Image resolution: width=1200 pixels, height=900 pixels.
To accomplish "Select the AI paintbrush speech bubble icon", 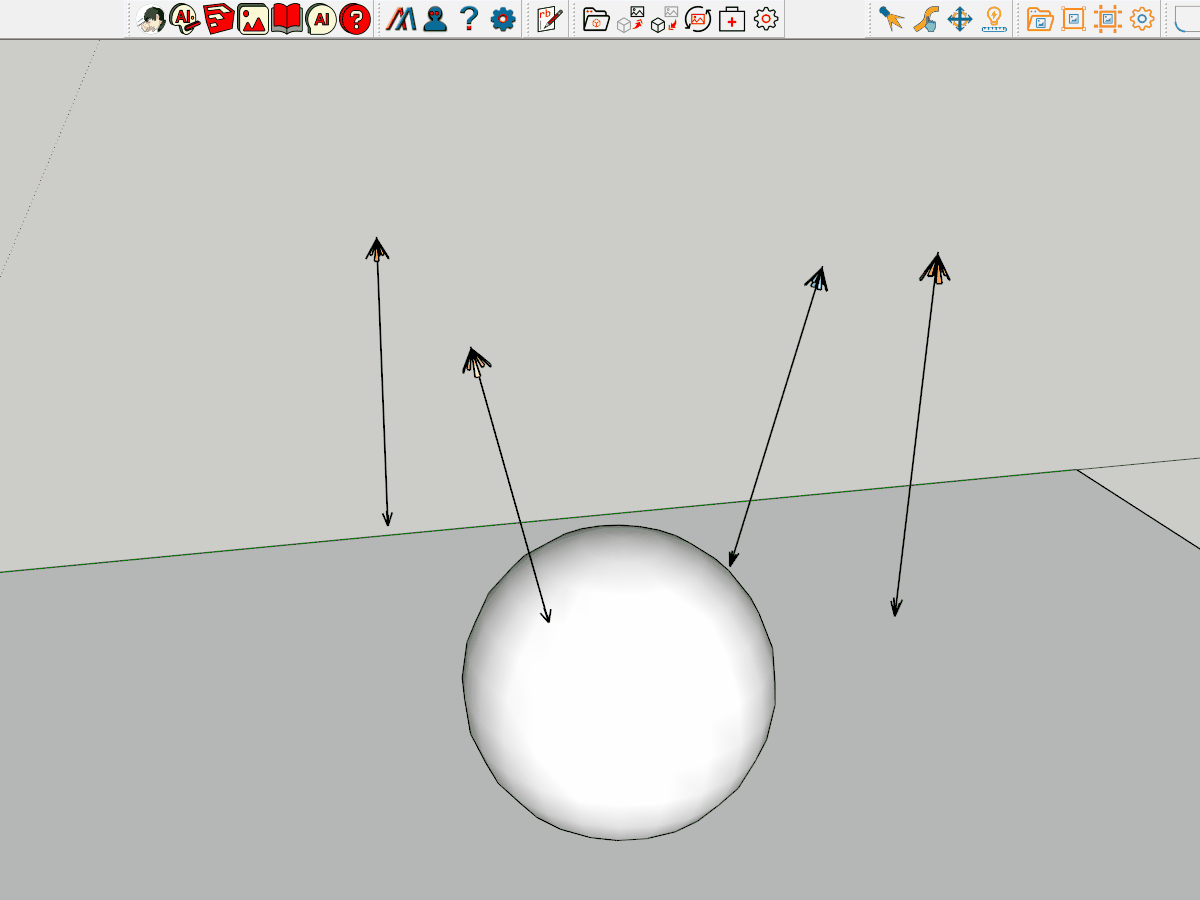I will [x=185, y=19].
